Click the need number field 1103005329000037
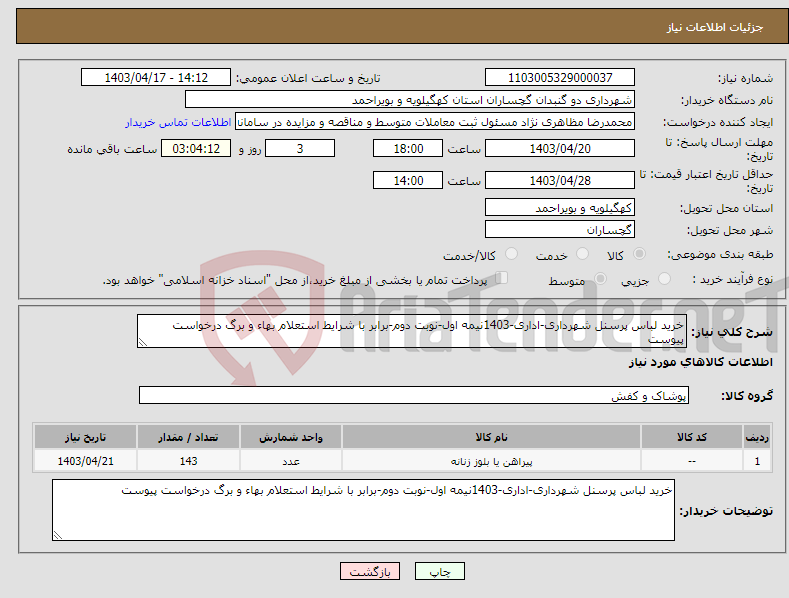Image resolution: width=789 pixels, height=598 pixels. point(560,78)
